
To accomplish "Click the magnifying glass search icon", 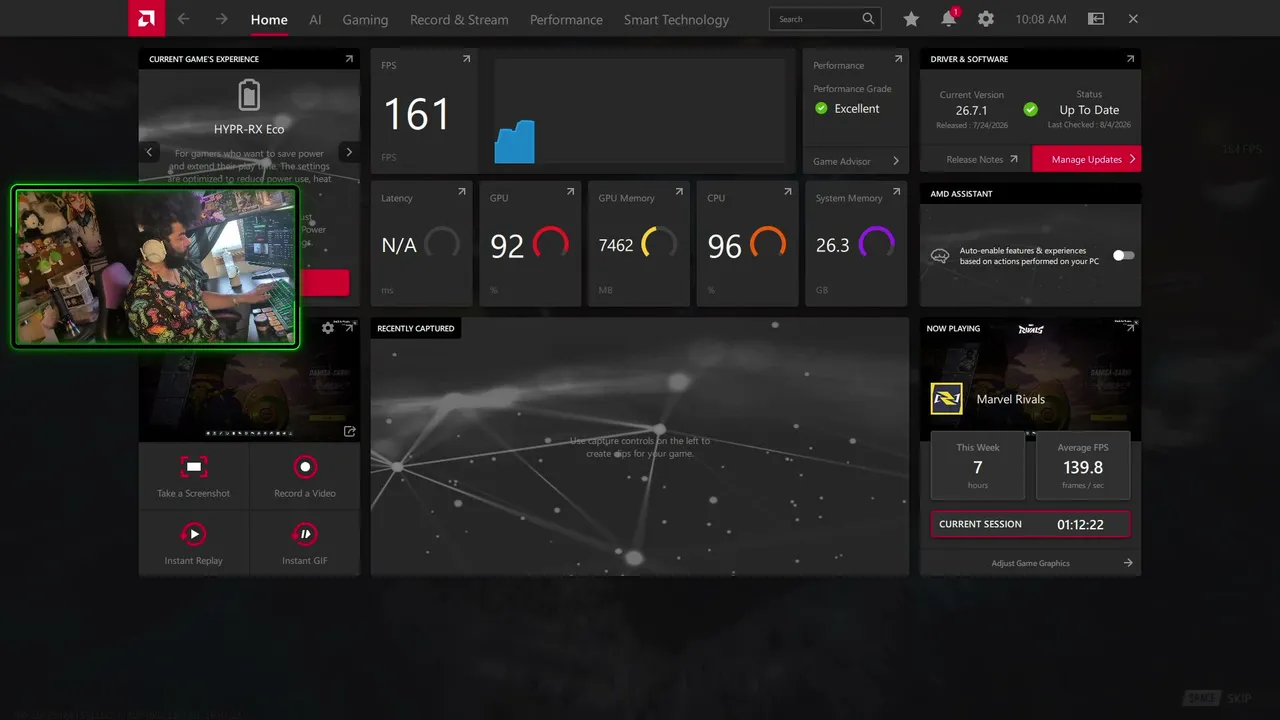I will 868,19.
